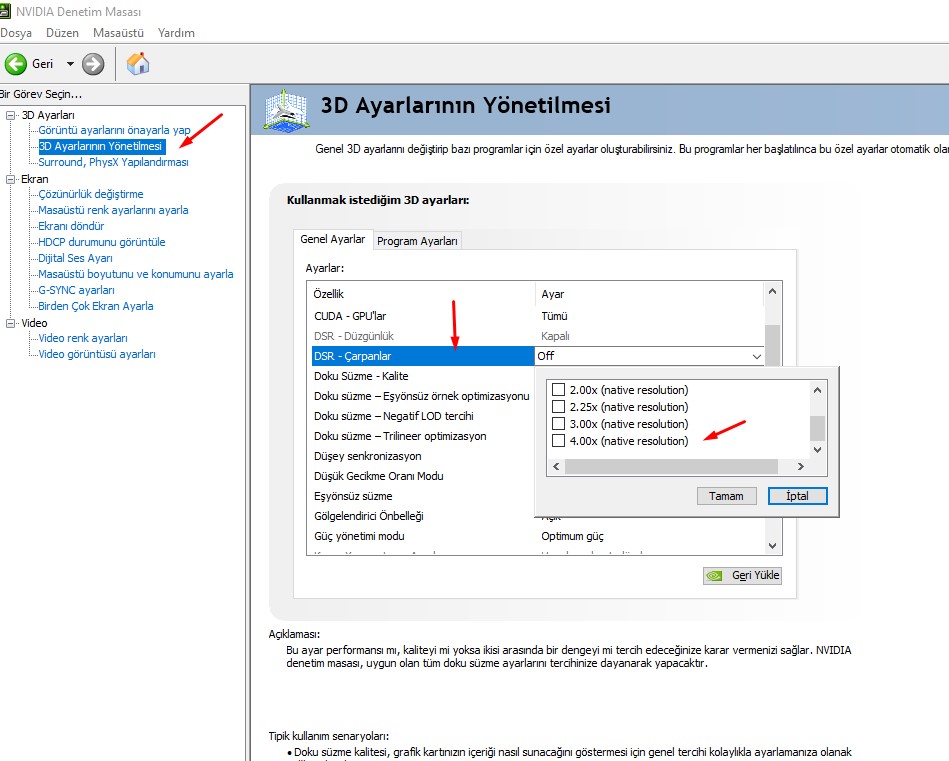Click DSR popup scroll left arrow
Viewport: 949px width, 761px height.
click(556, 466)
